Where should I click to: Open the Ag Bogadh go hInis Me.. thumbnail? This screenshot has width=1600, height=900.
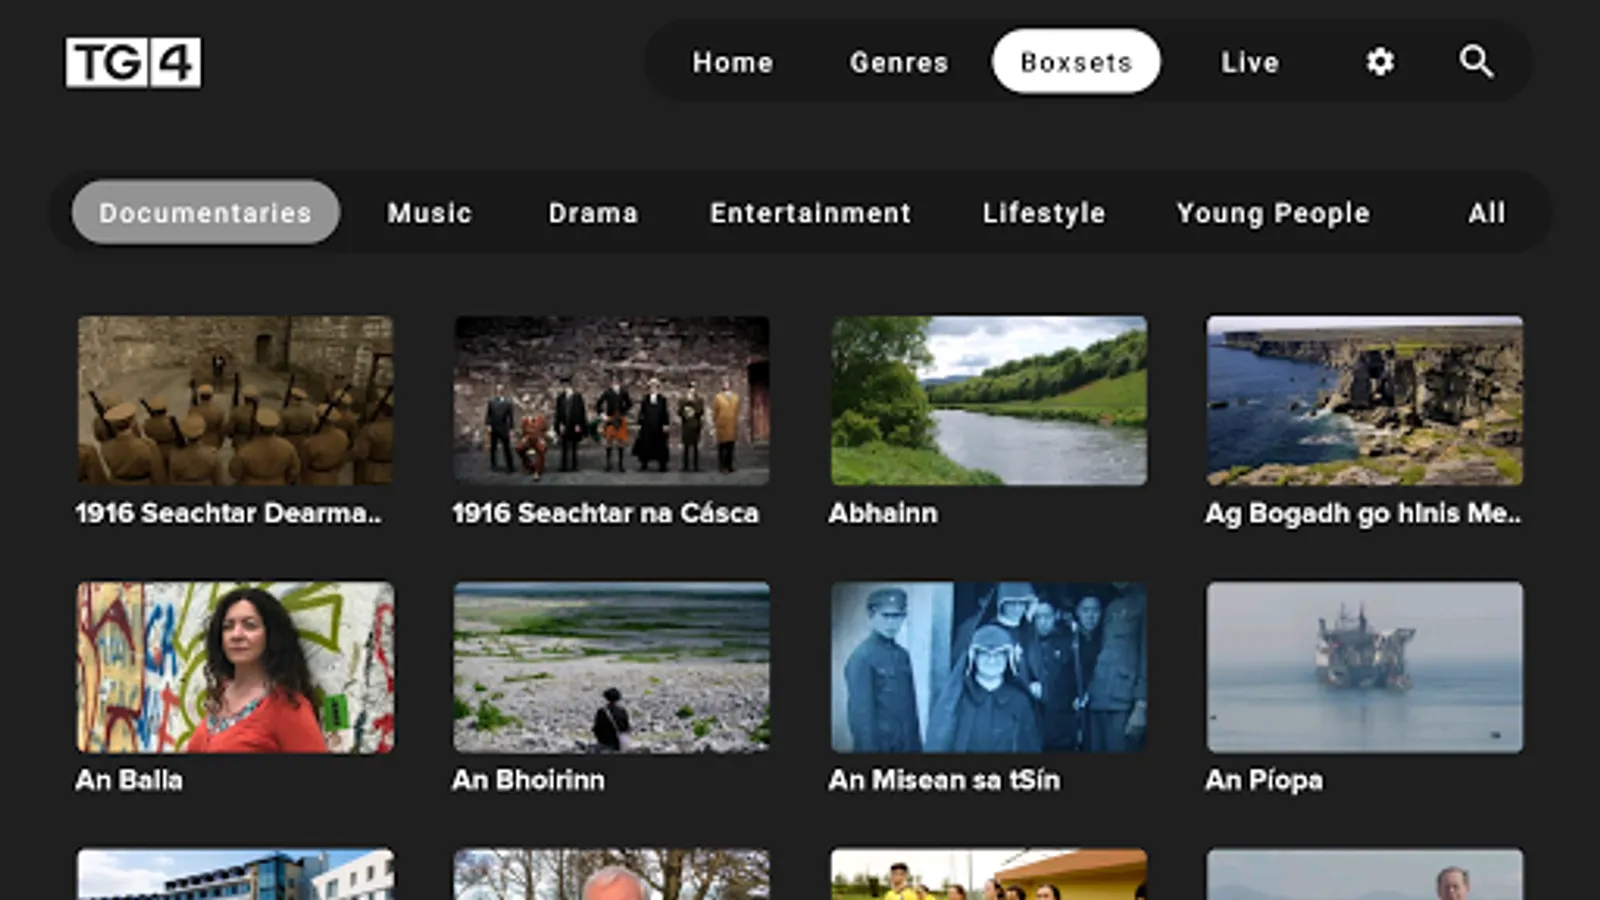click(x=1365, y=401)
